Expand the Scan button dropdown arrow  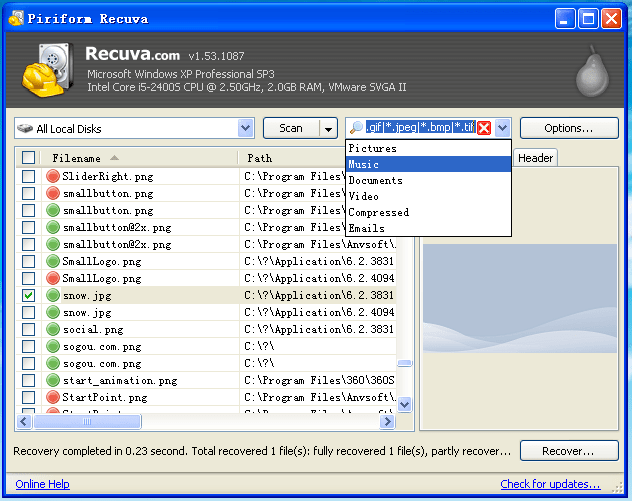coord(327,128)
